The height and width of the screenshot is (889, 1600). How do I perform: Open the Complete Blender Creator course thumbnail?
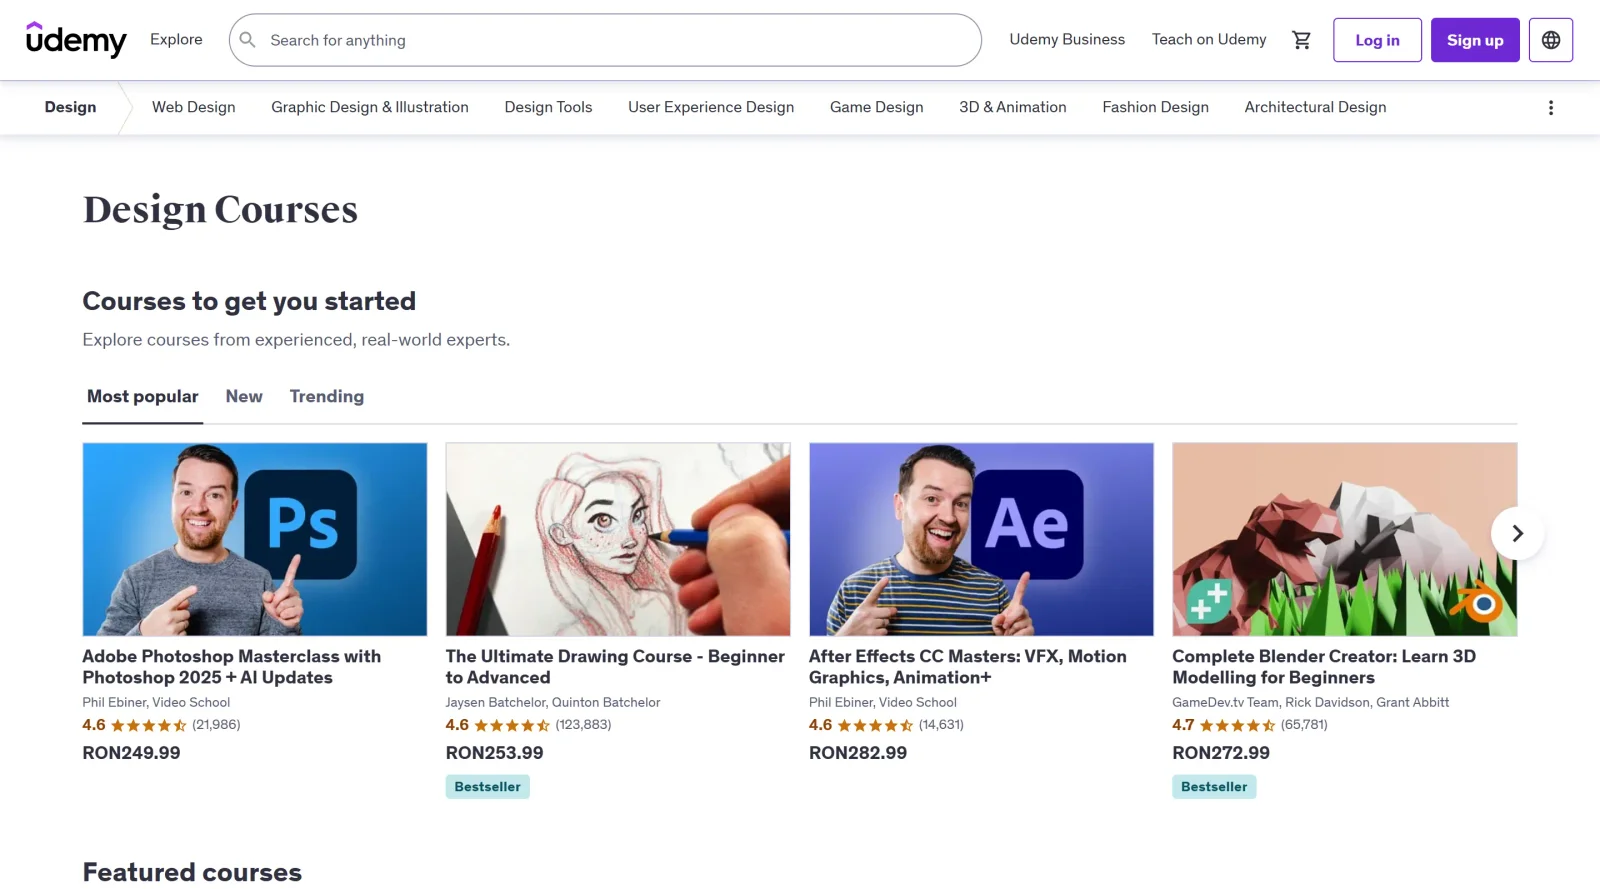click(1344, 539)
